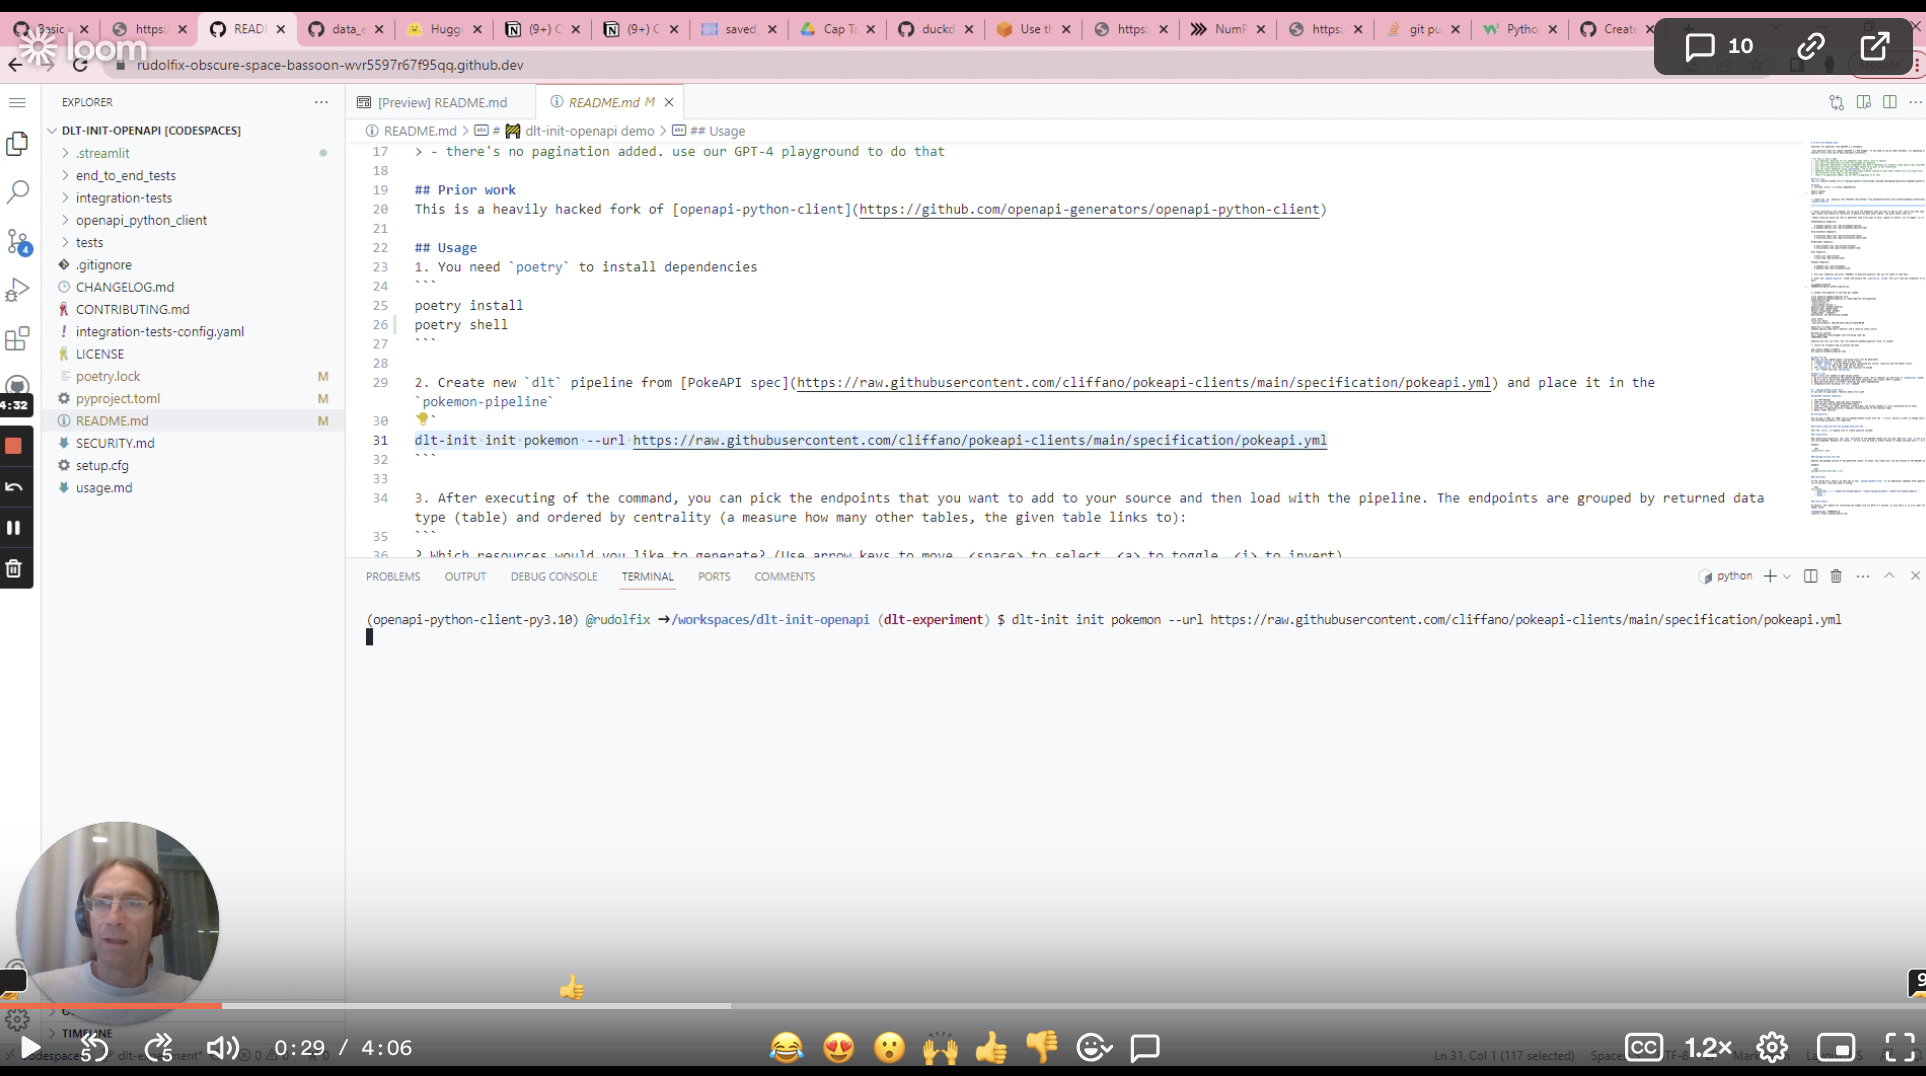Toggle closed captions CC
The image size is (1926, 1076).
tap(1644, 1047)
